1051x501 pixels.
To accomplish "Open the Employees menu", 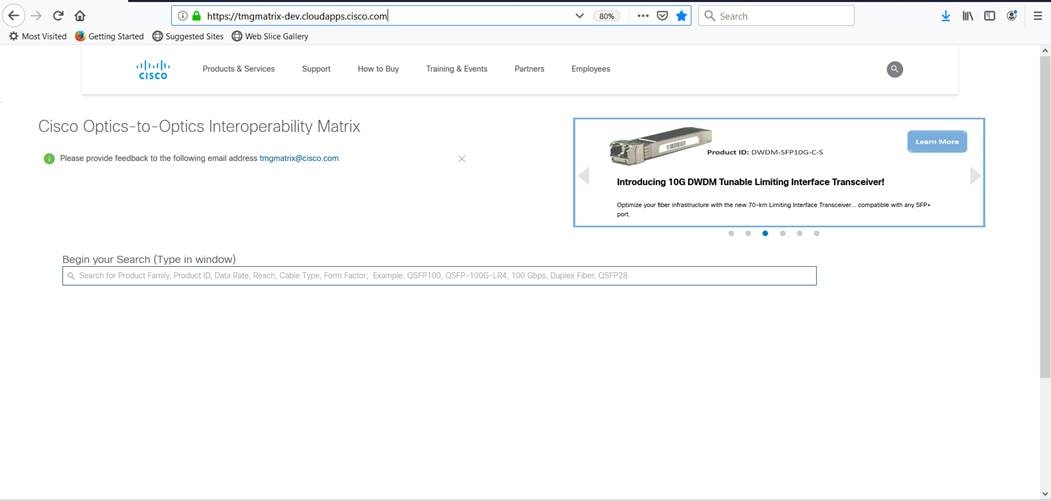I will coord(591,69).
